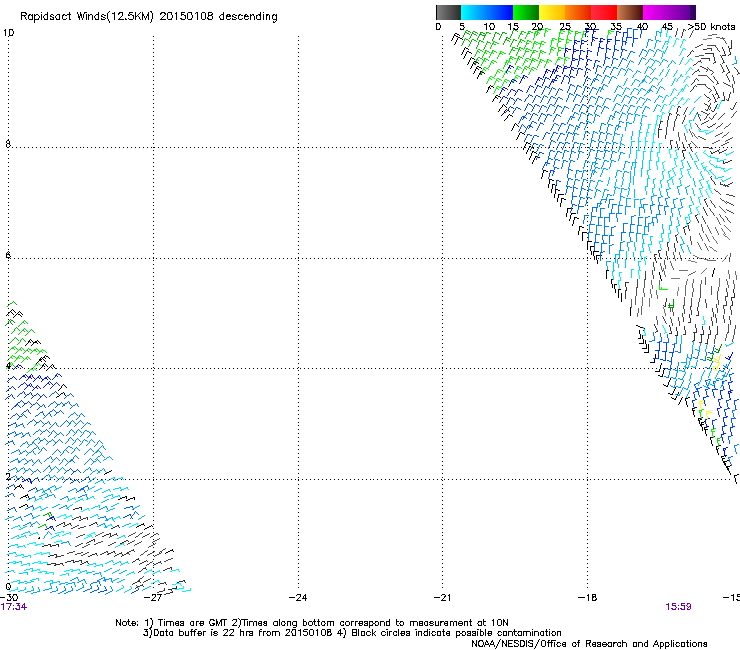
Task: Click the '>50 knots' legend label
Action: [x=711, y=26]
